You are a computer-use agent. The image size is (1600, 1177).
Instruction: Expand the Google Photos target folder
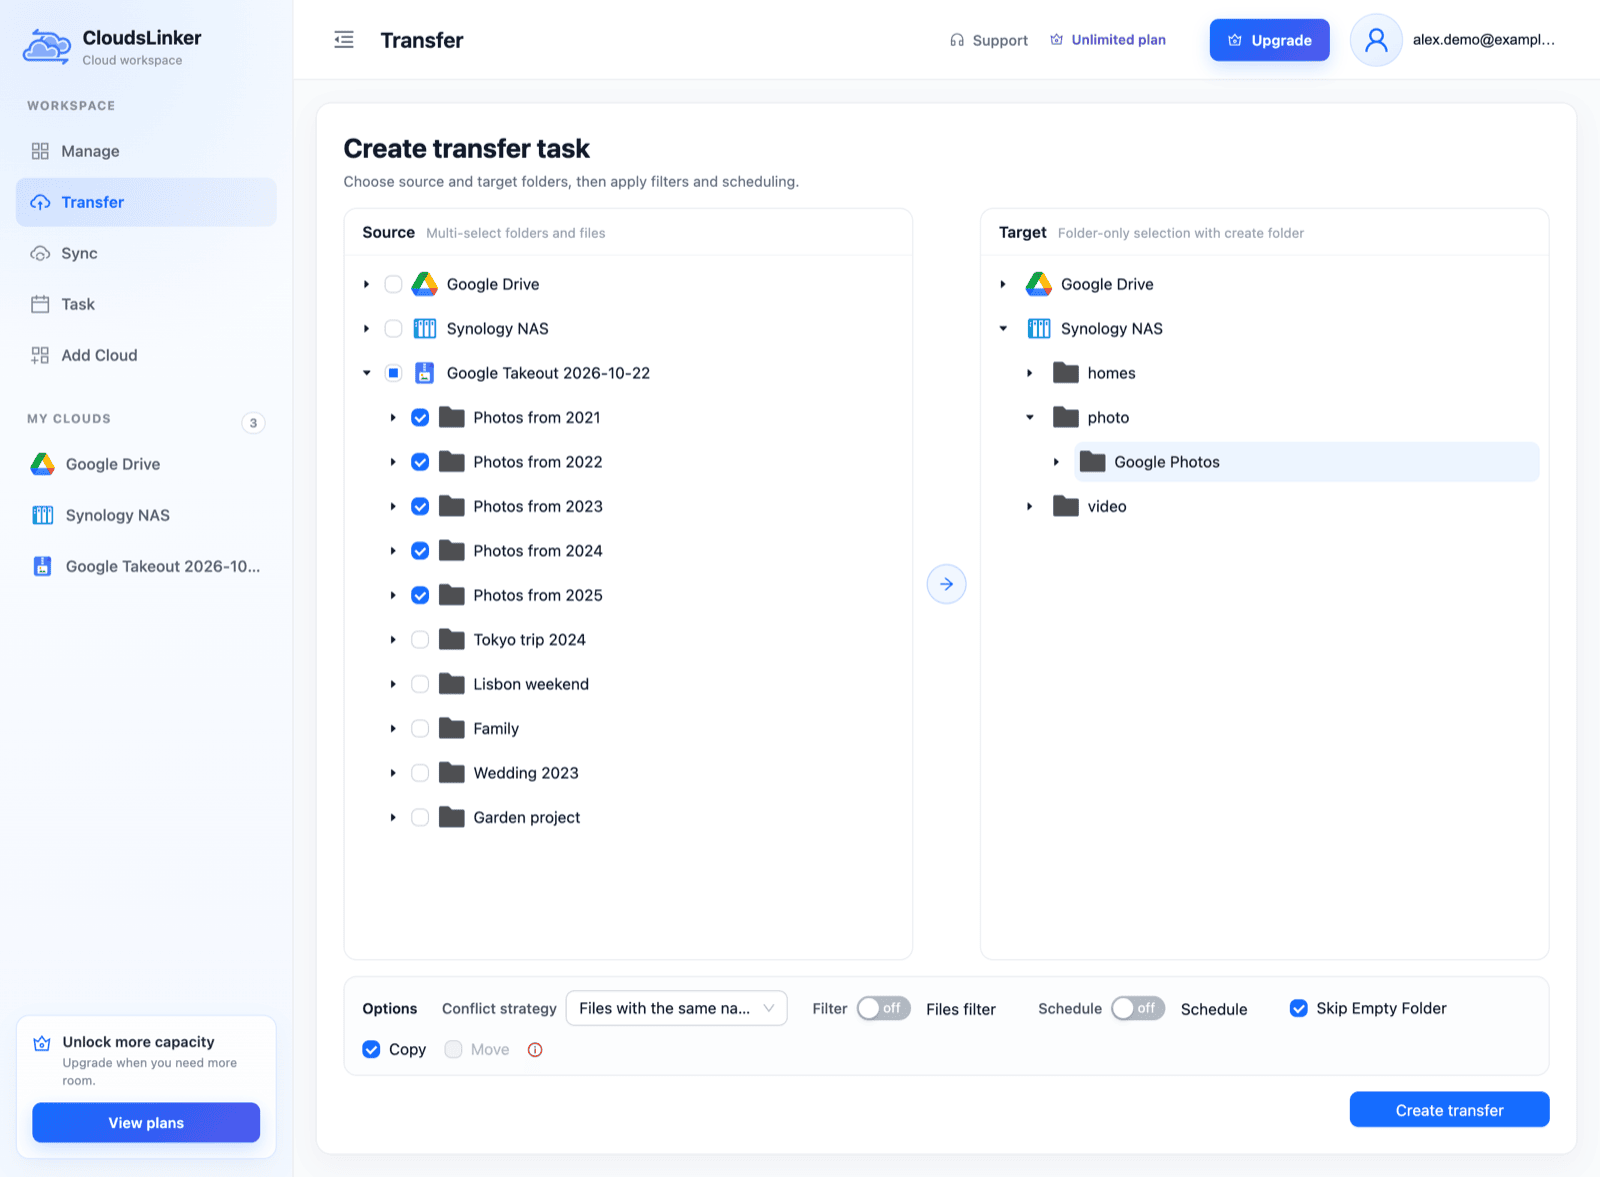[x=1056, y=462]
